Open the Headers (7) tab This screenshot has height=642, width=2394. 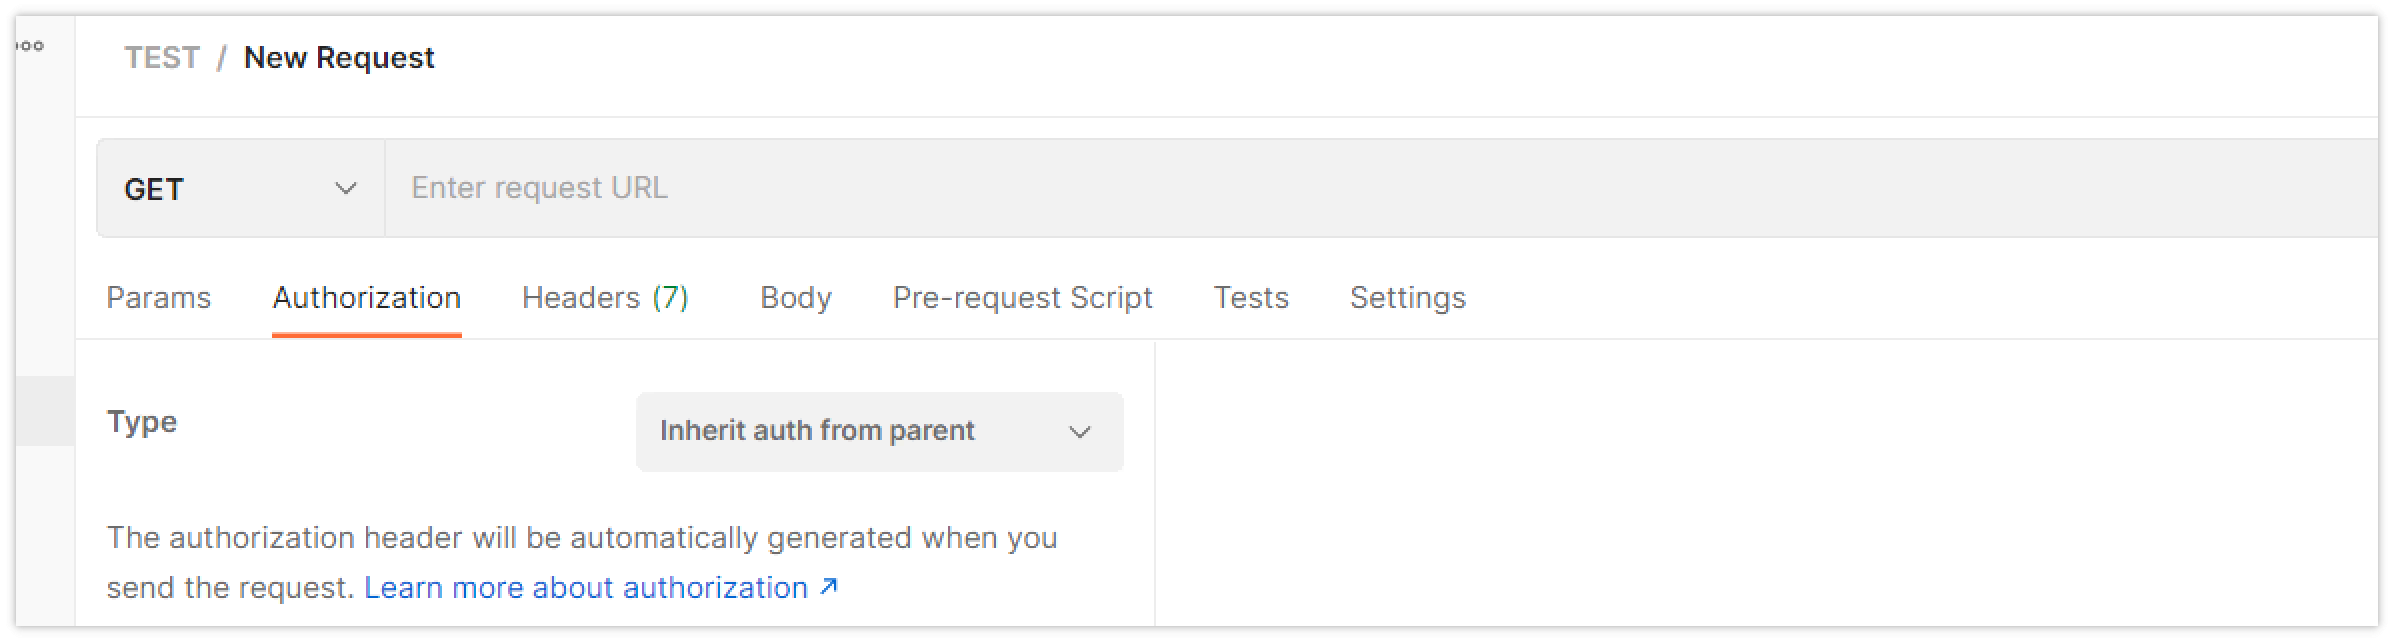605,298
